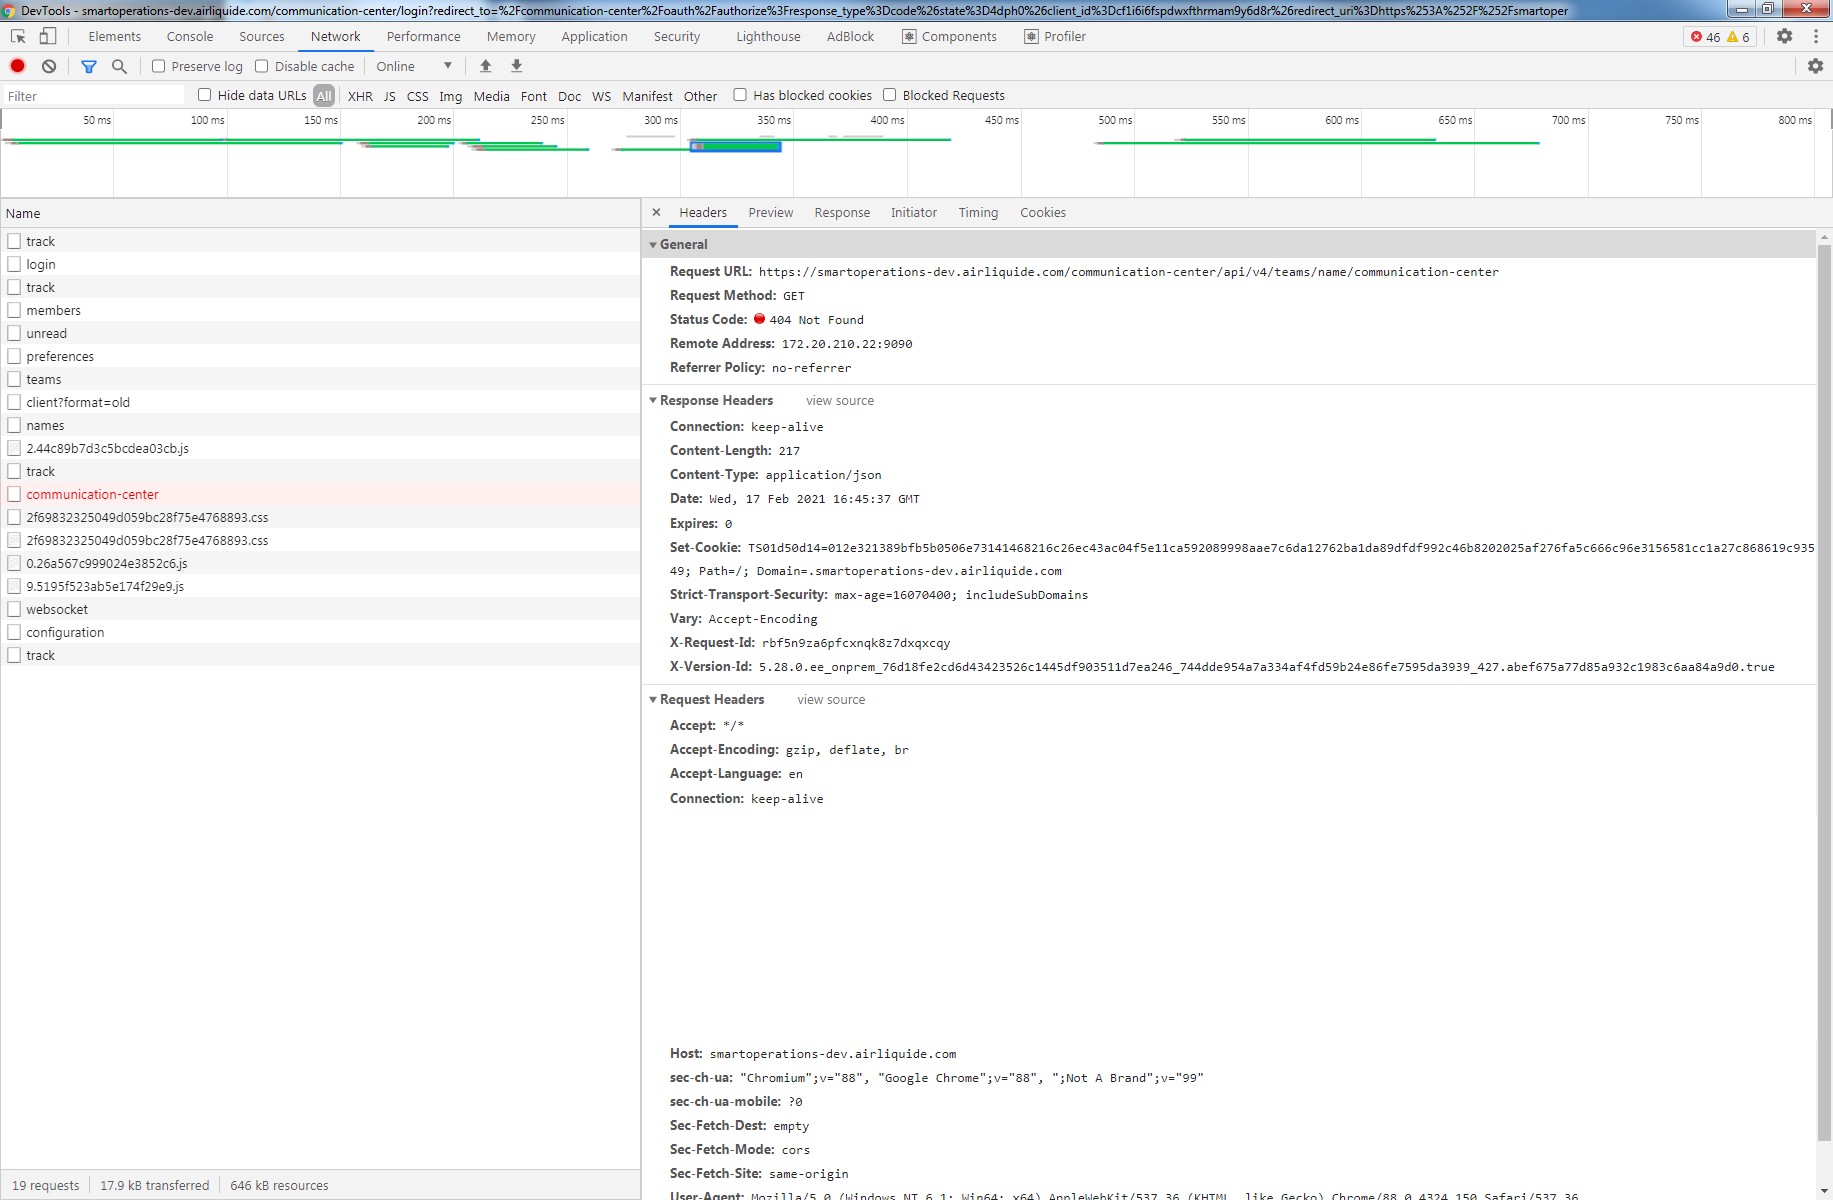
Task: Enable Blocked Requests filter
Action: pos(890,95)
